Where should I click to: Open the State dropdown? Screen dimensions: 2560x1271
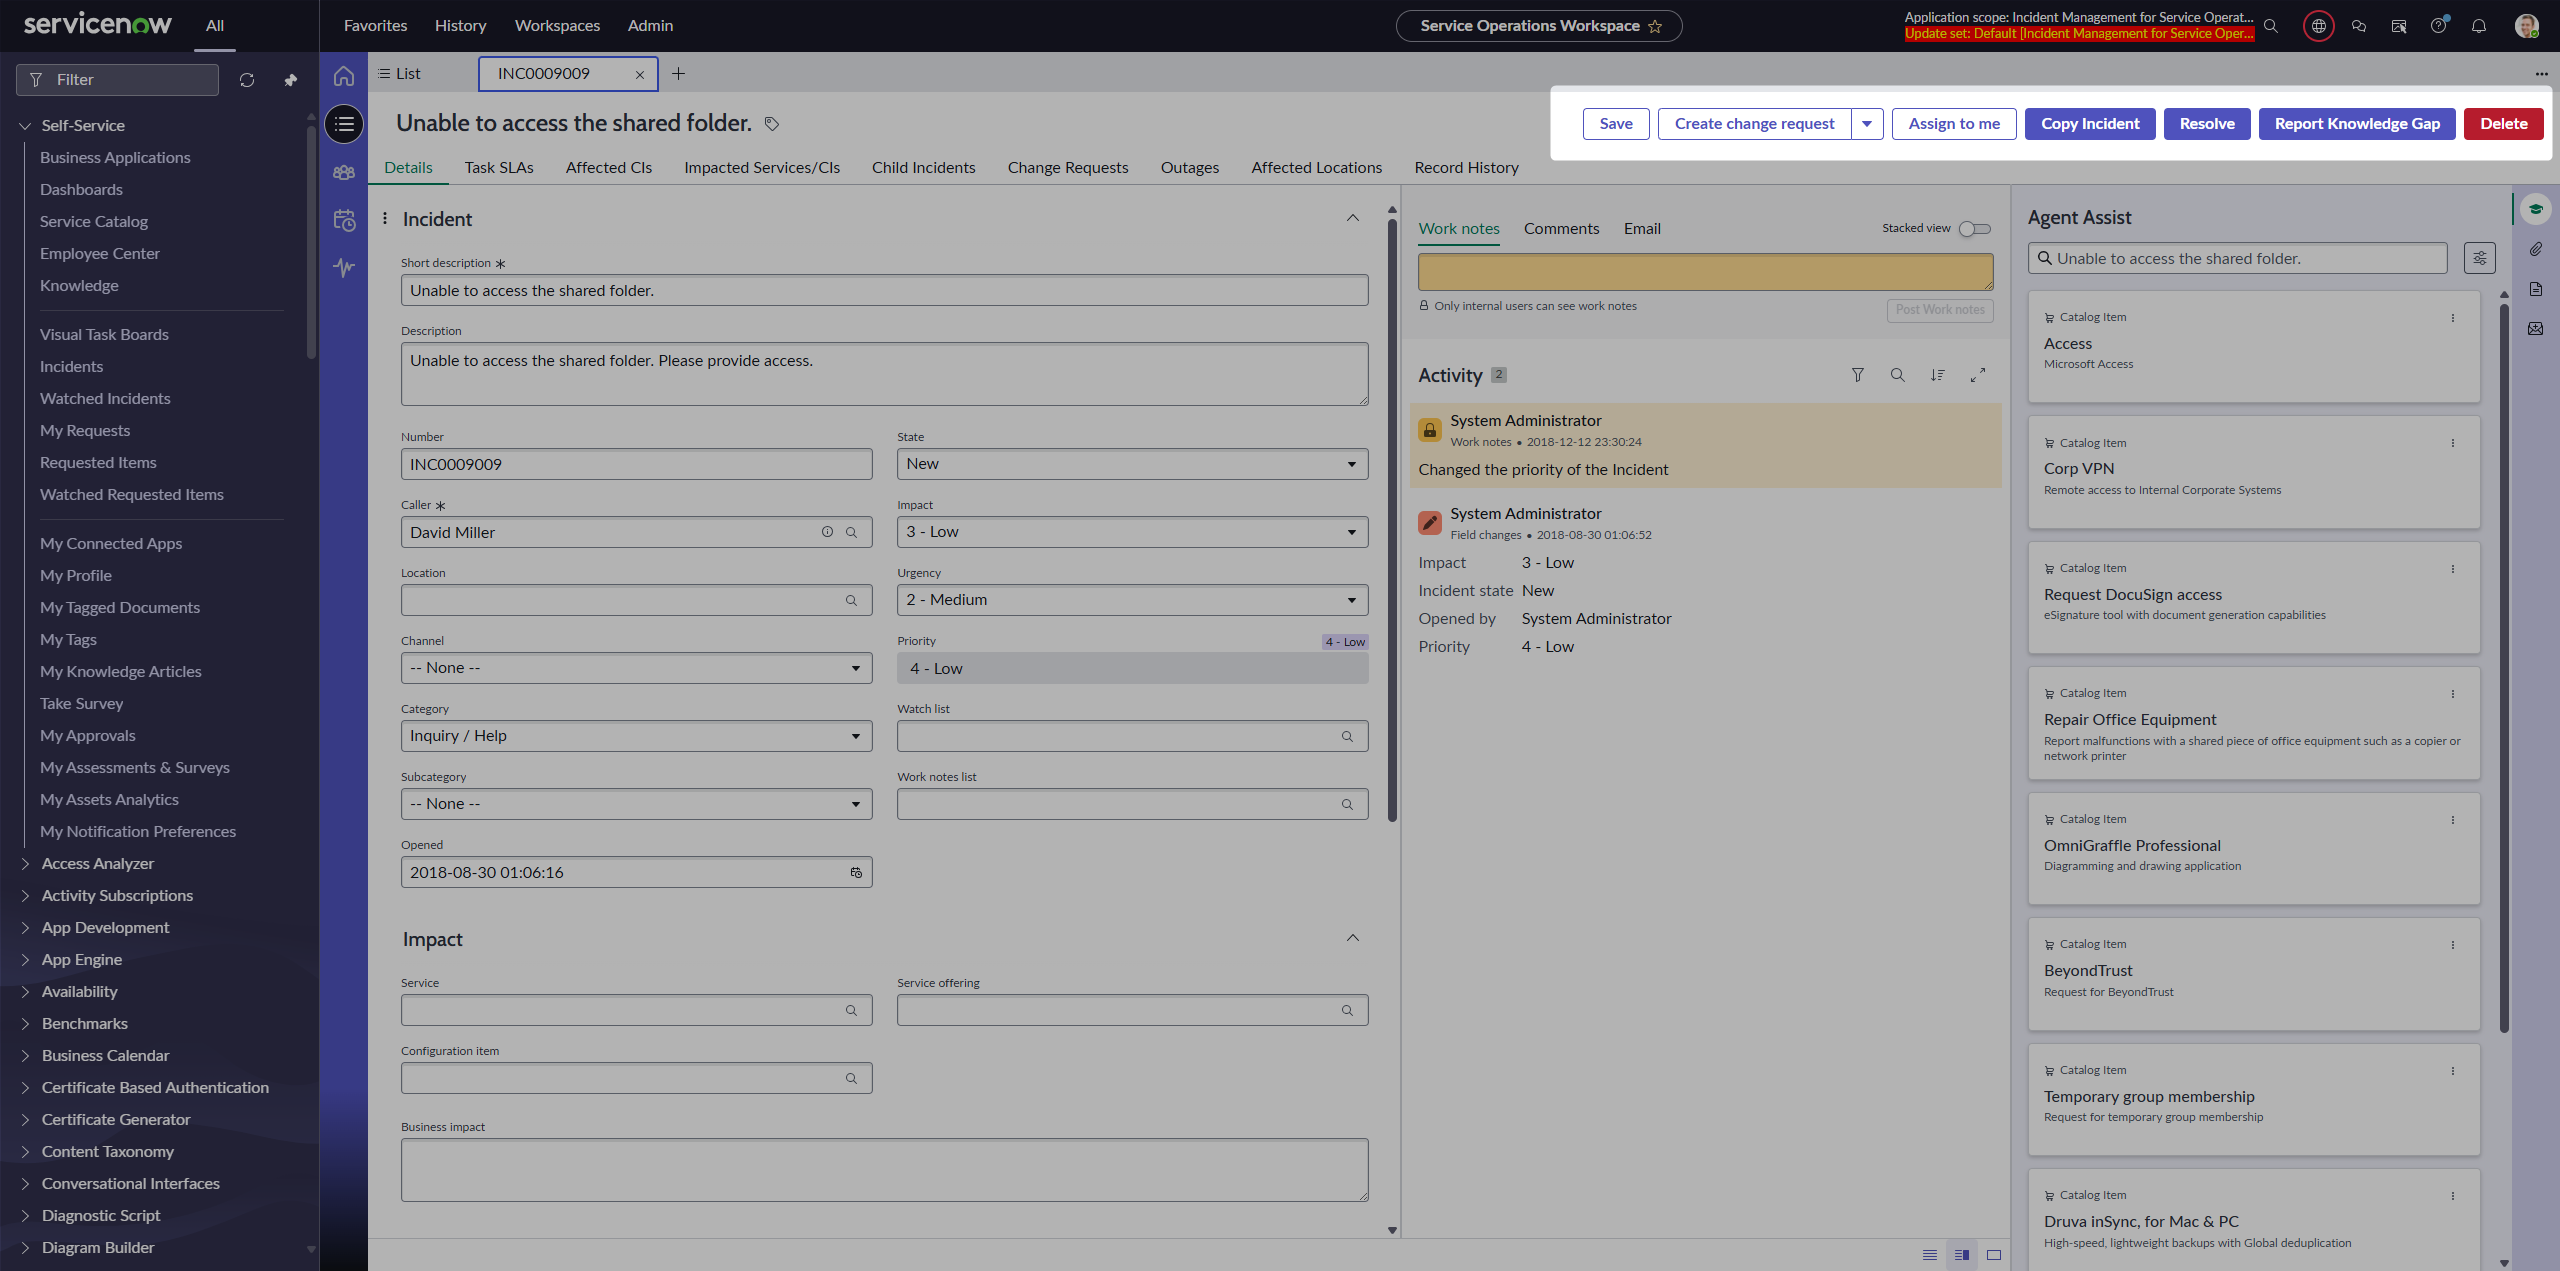(x=1132, y=464)
